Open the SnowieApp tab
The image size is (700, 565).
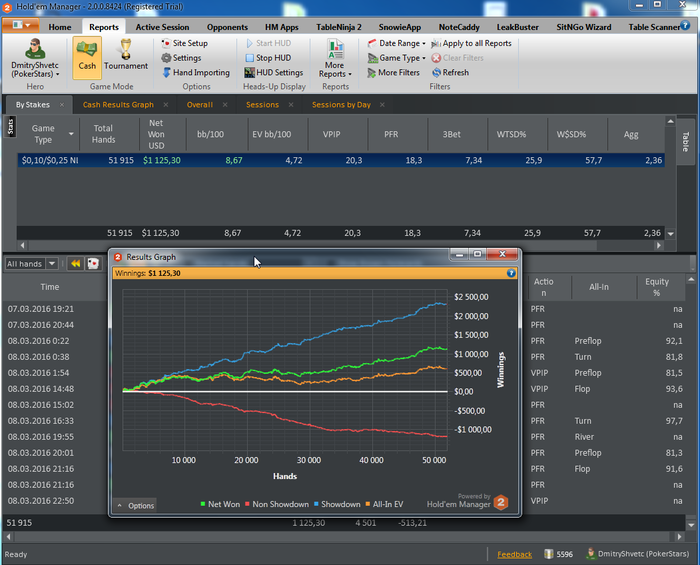tap(400, 27)
